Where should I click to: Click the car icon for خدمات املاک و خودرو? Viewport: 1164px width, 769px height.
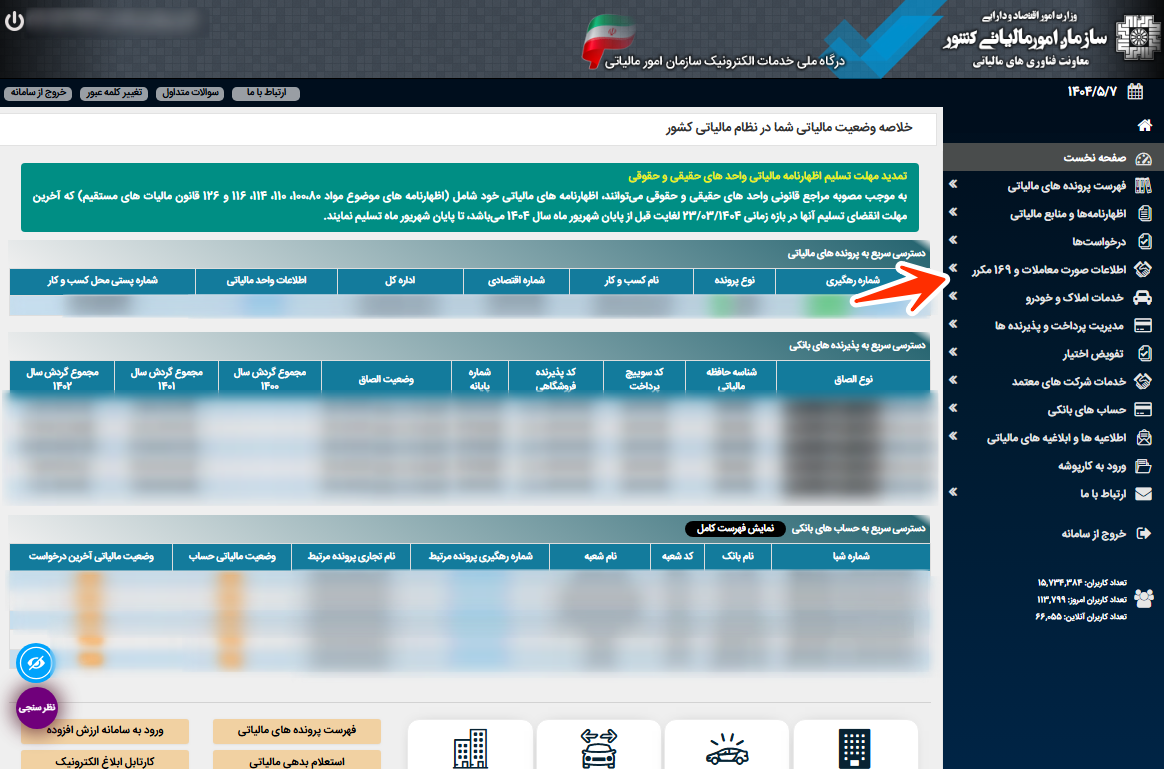pos(1143,297)
